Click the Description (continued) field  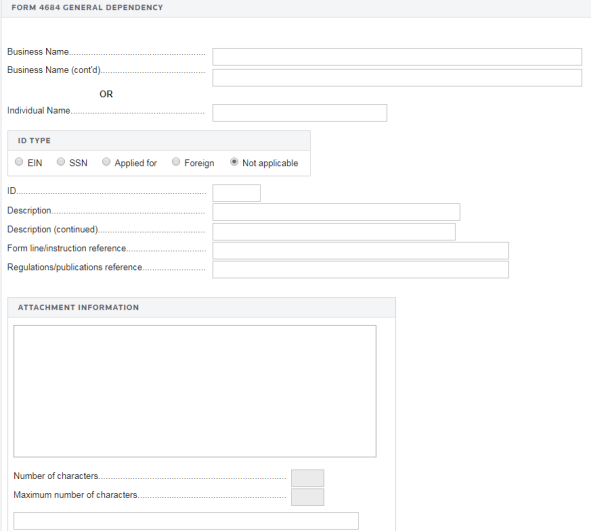(x=334, y=232)
